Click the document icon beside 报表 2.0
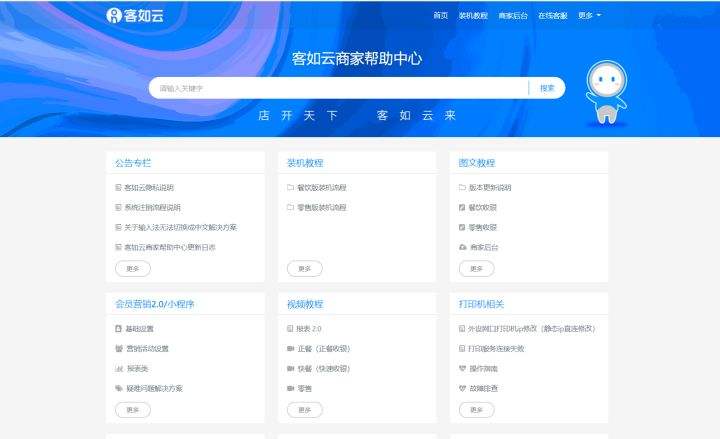 [290, 328]
